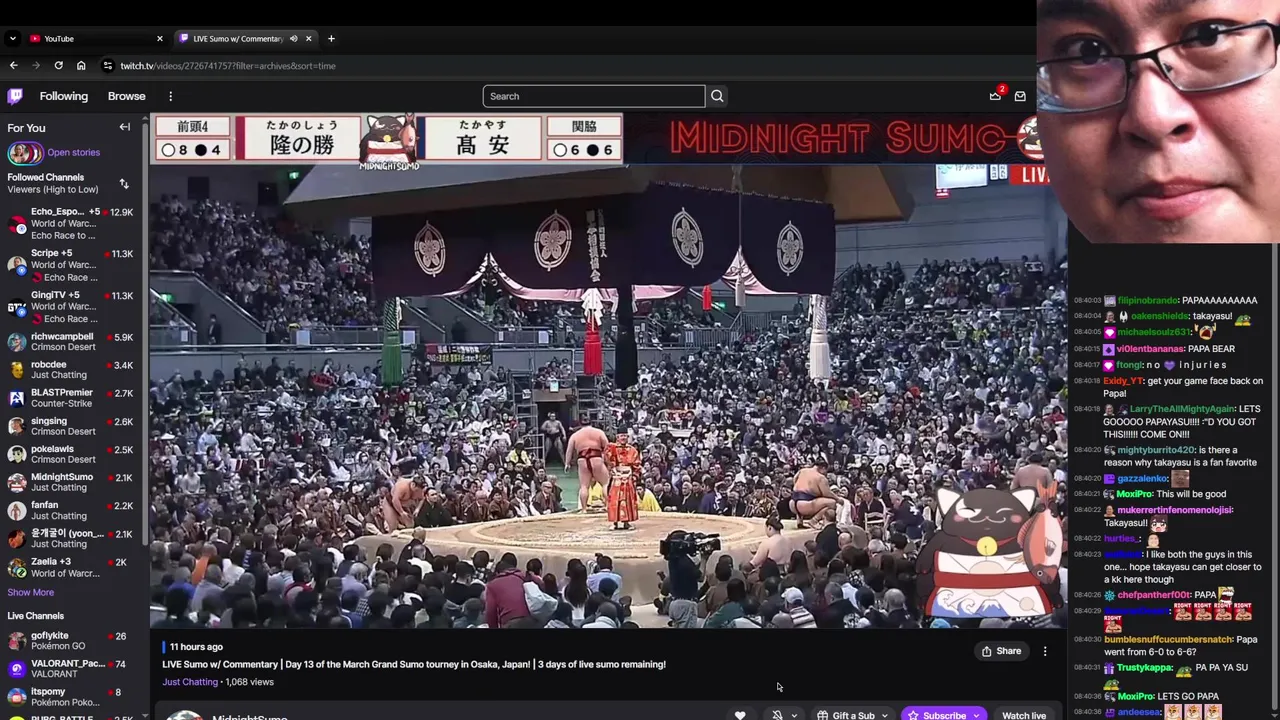Screen dimensions: 1280x720
Task: Open video options three-dot menu
Action: point(1045,651)
